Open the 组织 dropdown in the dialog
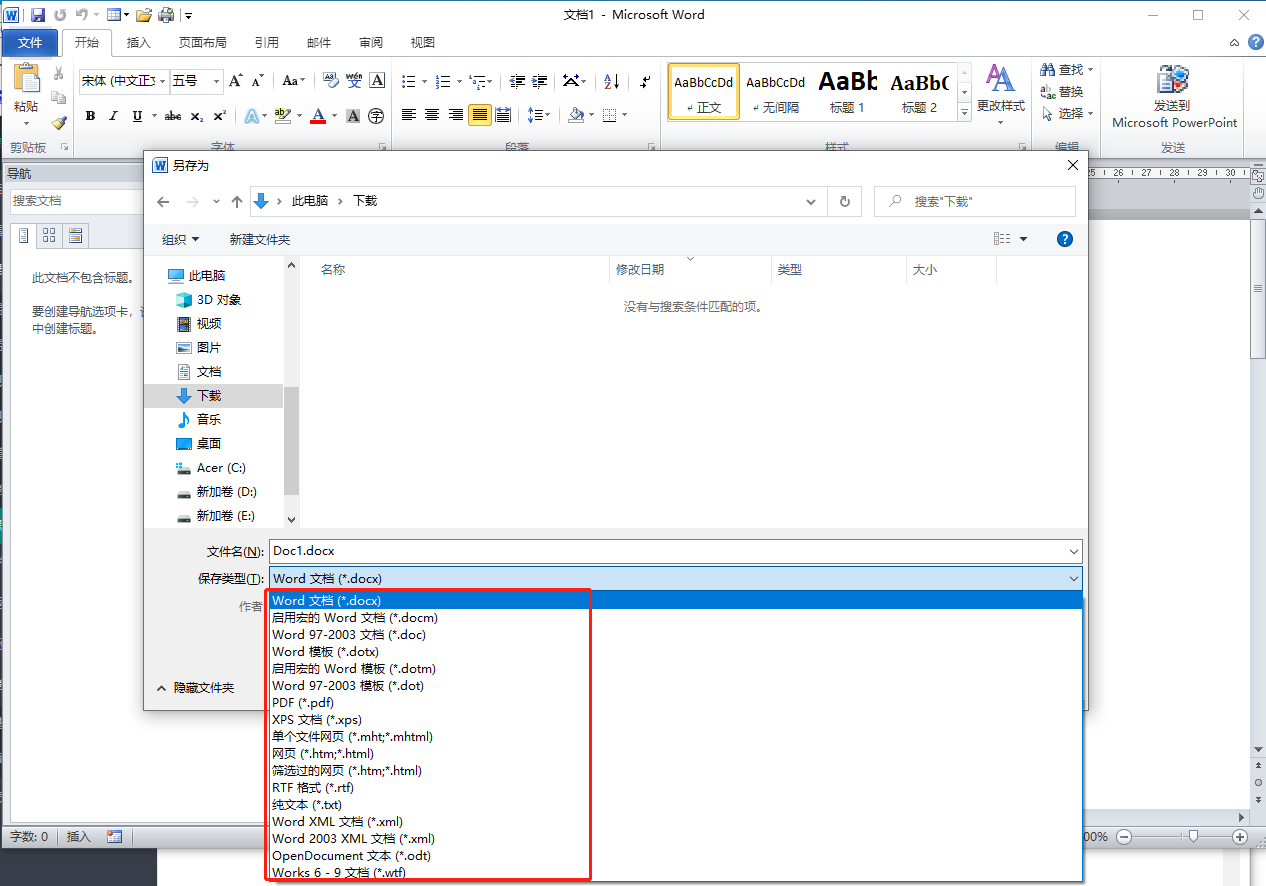The height and width of the screenshot is (886, 1266). click(181, 239)
